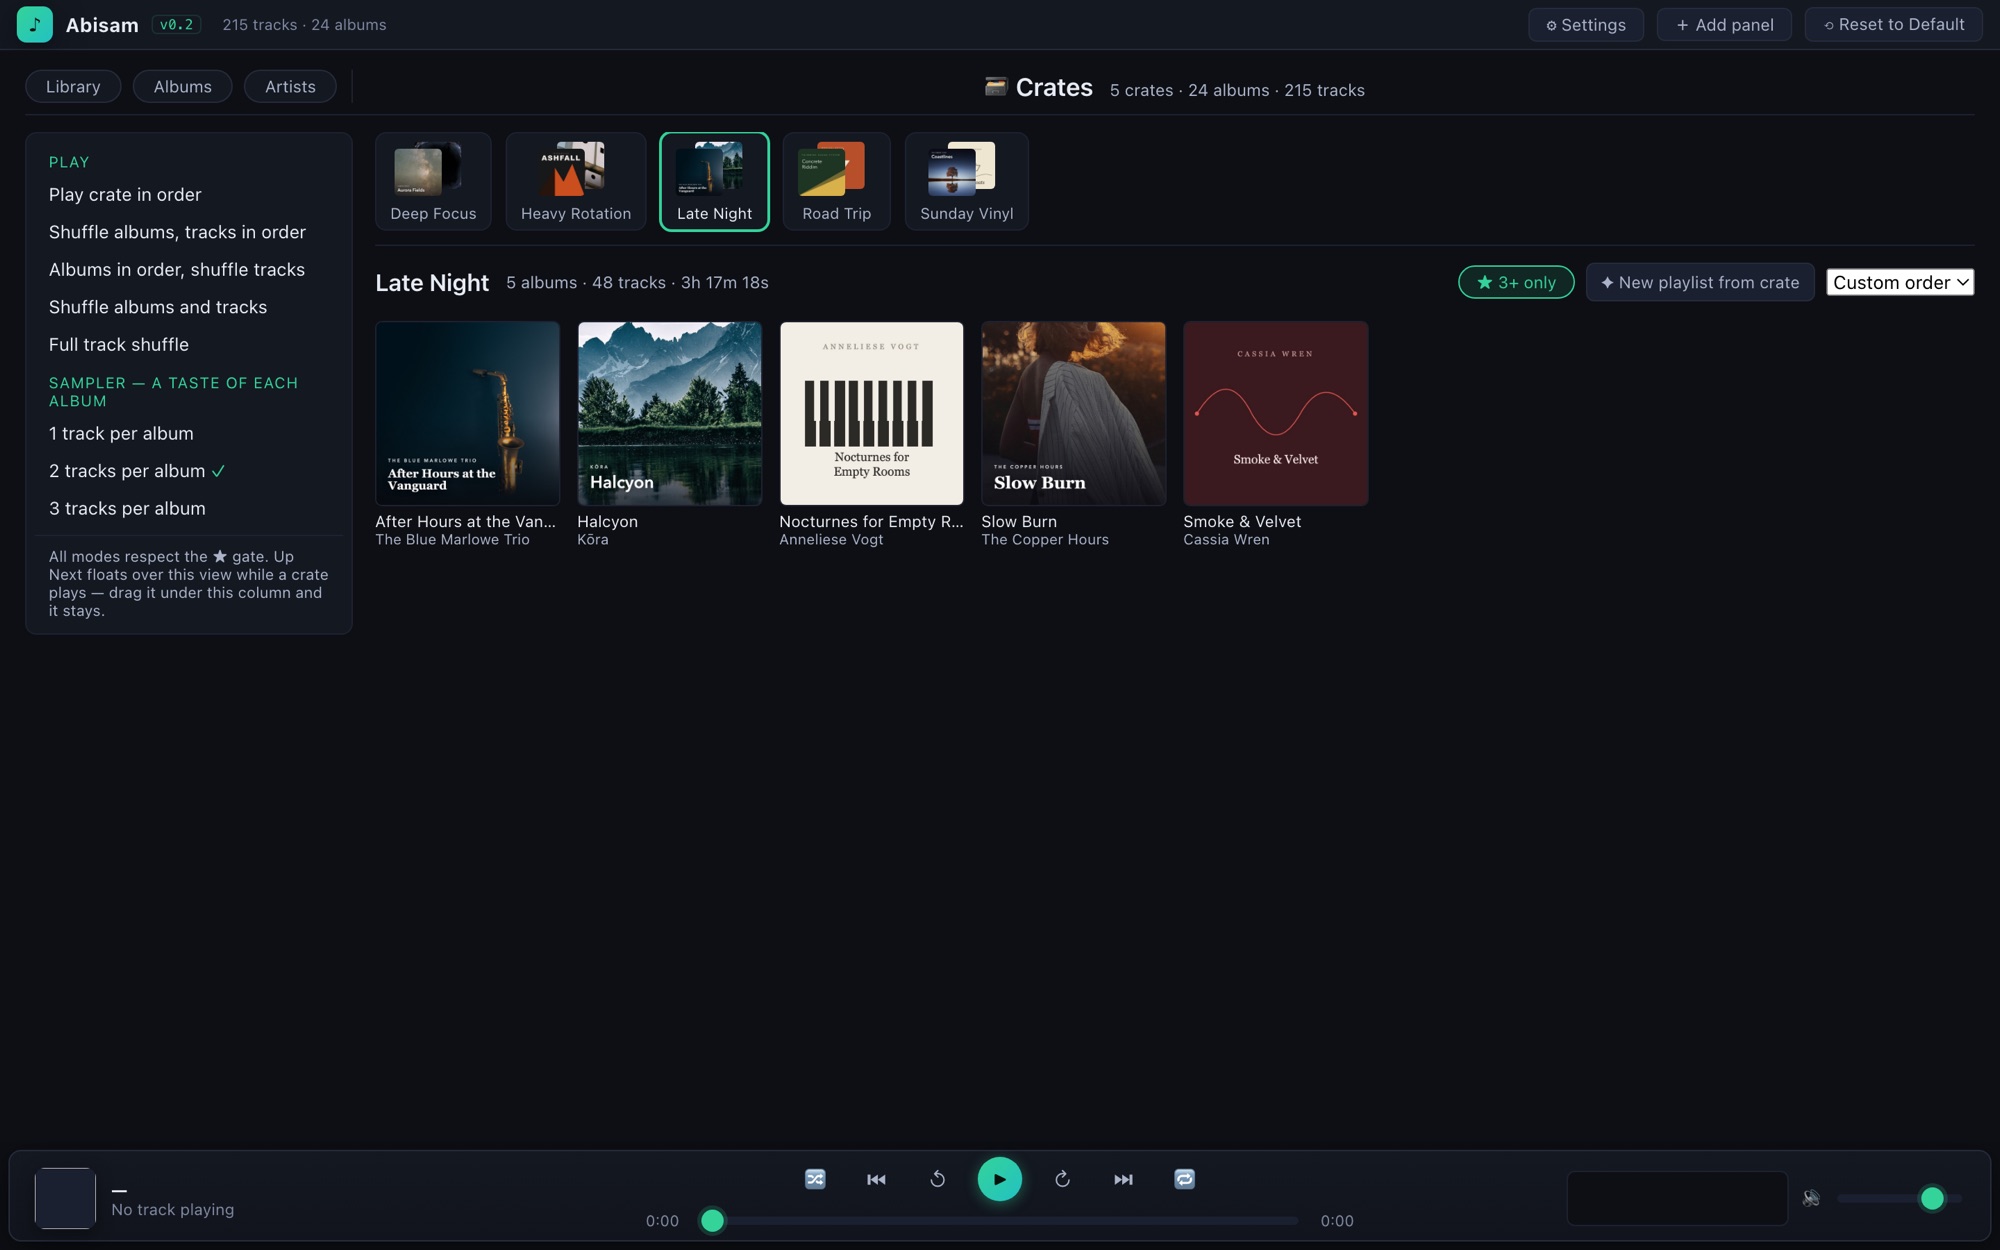Image resolution: width=2000 pixels, height=1250 pixels.
Task: Switch to the Artists tab
Action: [x=290, y=86]
